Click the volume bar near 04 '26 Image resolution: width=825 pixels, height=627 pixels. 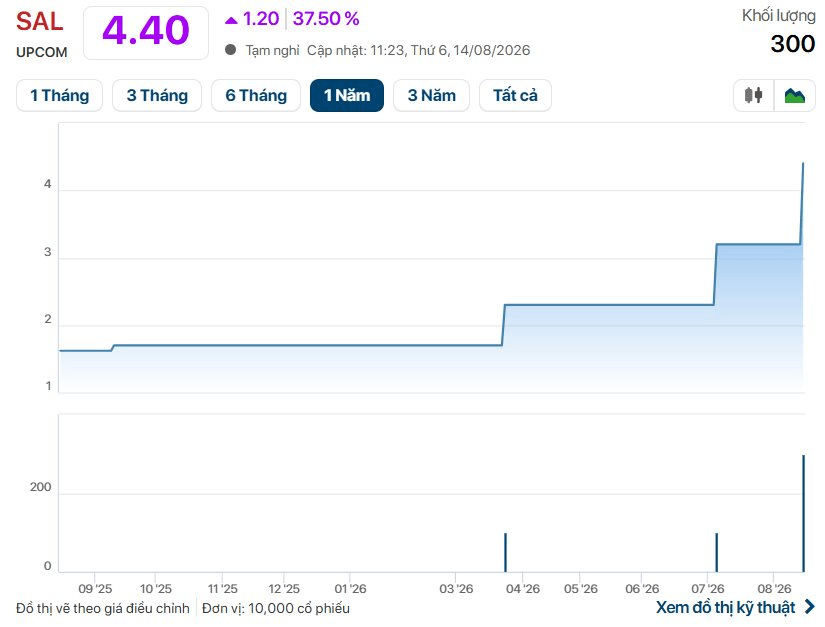[x=506, y=552]
